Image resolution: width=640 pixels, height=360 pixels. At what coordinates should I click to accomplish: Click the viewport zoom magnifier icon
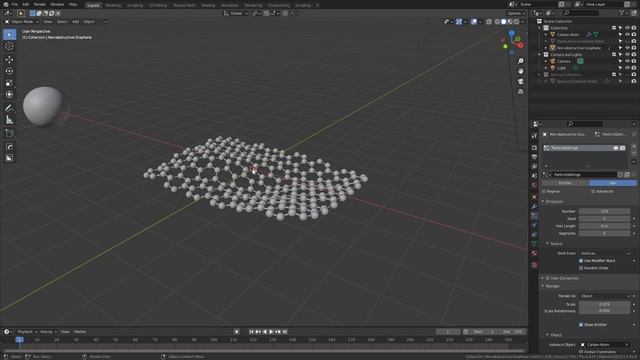[521, 61]
